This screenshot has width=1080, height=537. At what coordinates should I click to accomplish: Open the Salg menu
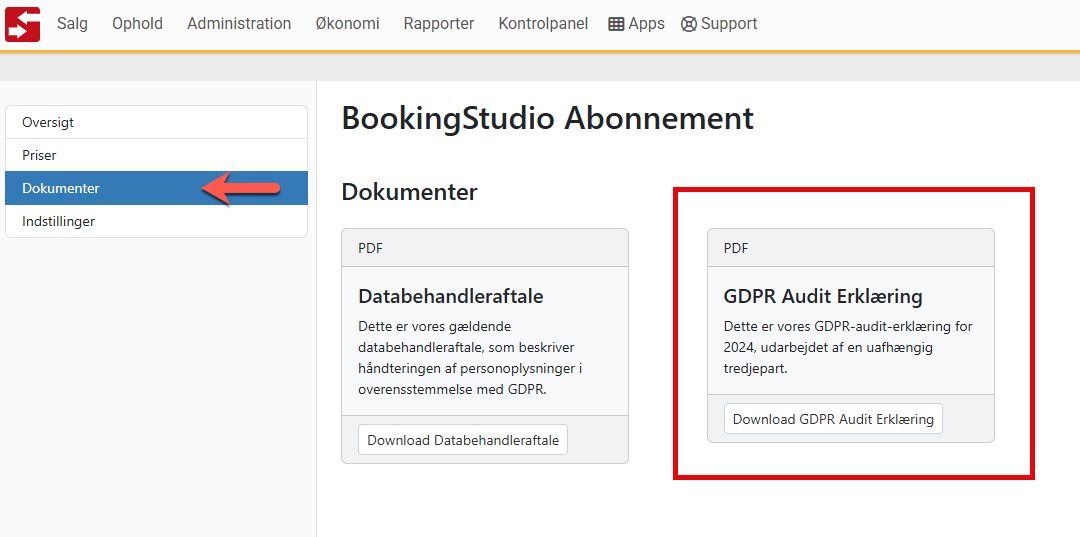click(x=72, y=23)
